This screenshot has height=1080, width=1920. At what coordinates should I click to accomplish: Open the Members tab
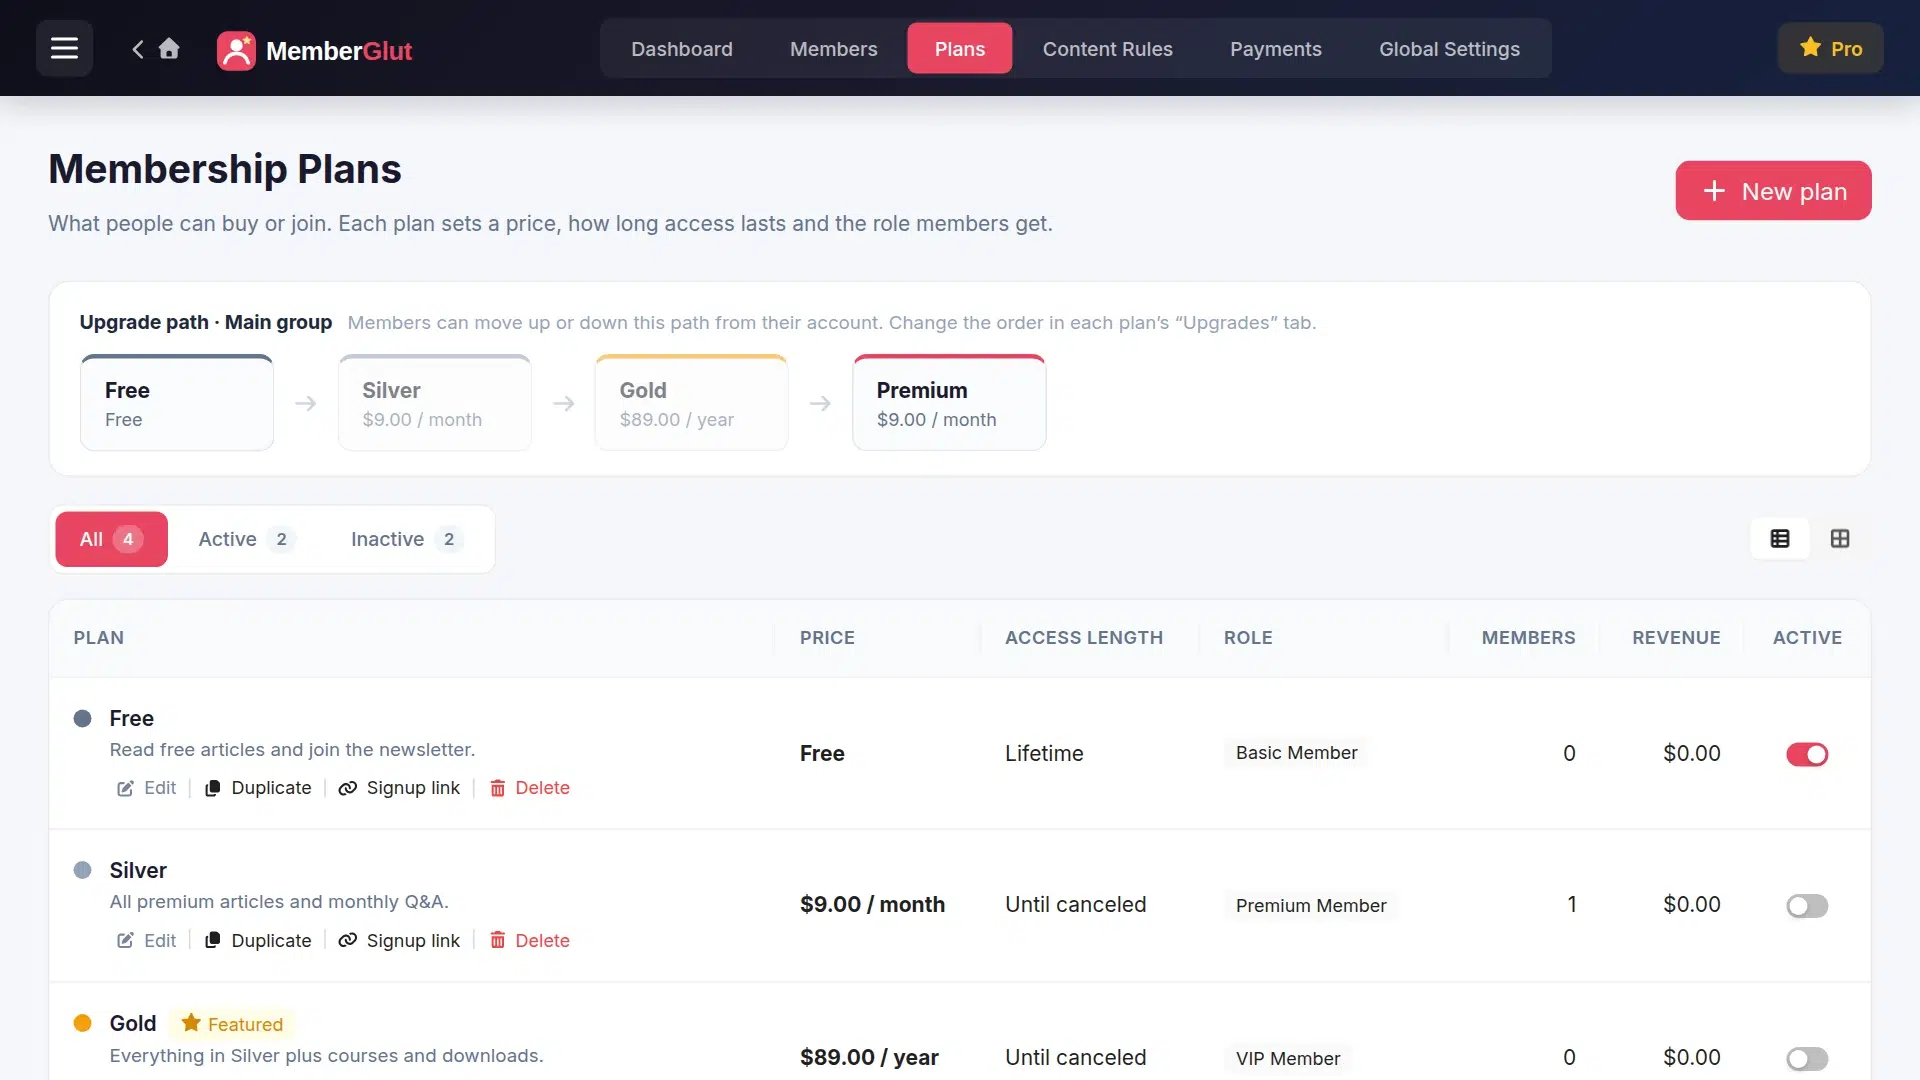[x=833, y=49]
